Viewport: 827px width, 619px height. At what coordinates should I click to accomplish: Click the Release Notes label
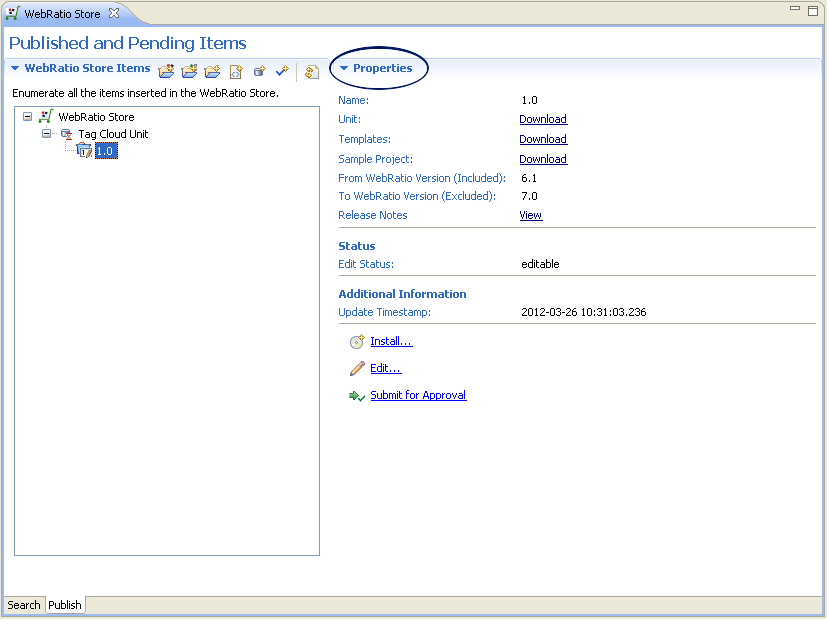pos(372,215)
